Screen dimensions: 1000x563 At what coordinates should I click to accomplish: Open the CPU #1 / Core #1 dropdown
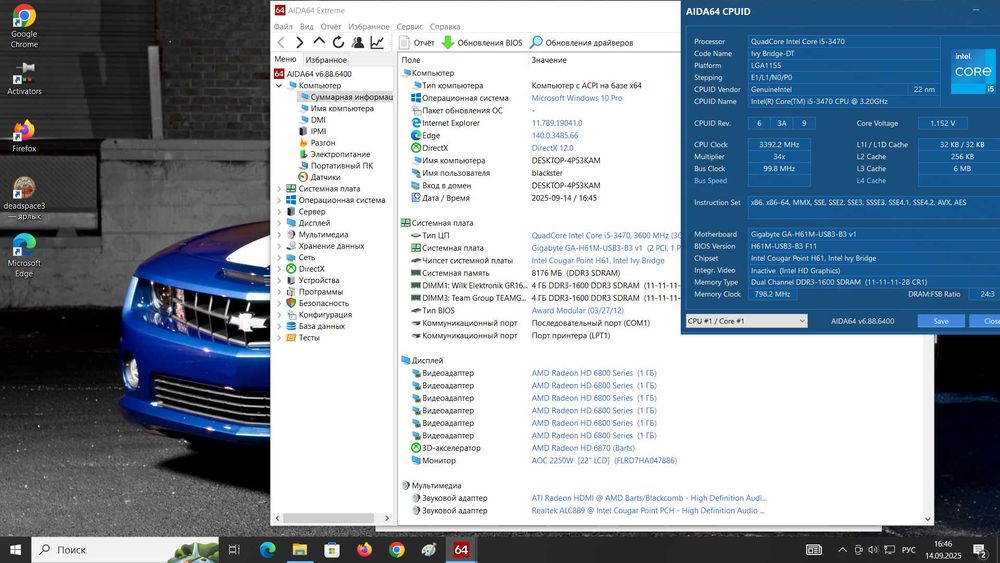point(746,321)
